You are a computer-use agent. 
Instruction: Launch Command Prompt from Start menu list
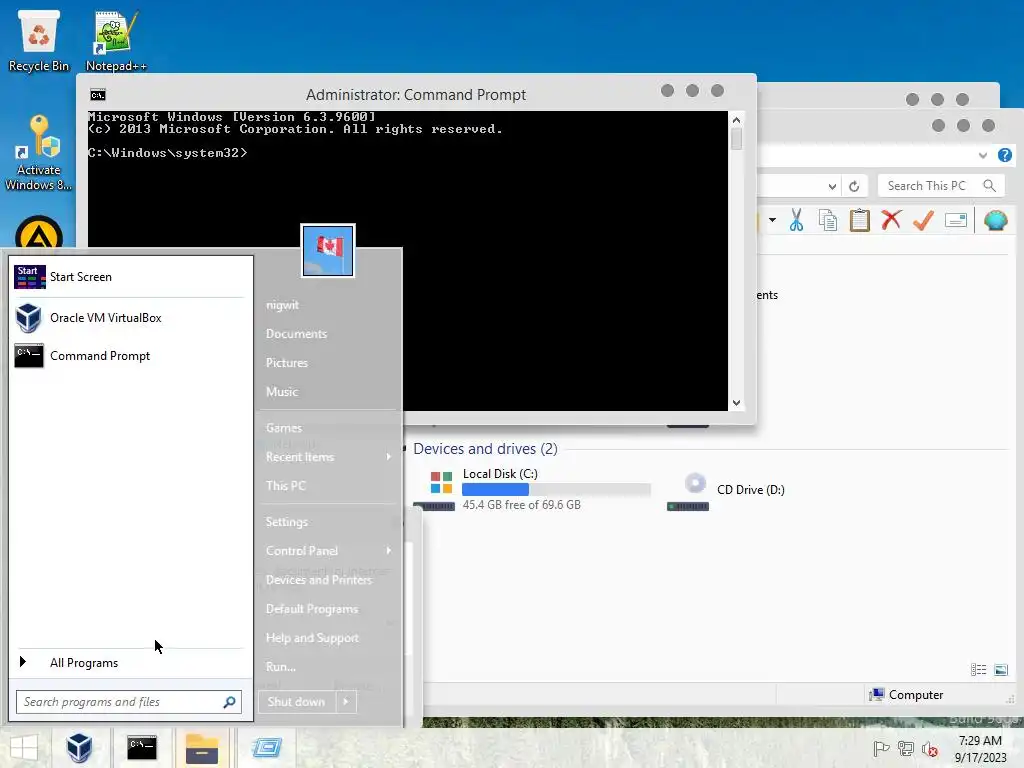point(129,356)
